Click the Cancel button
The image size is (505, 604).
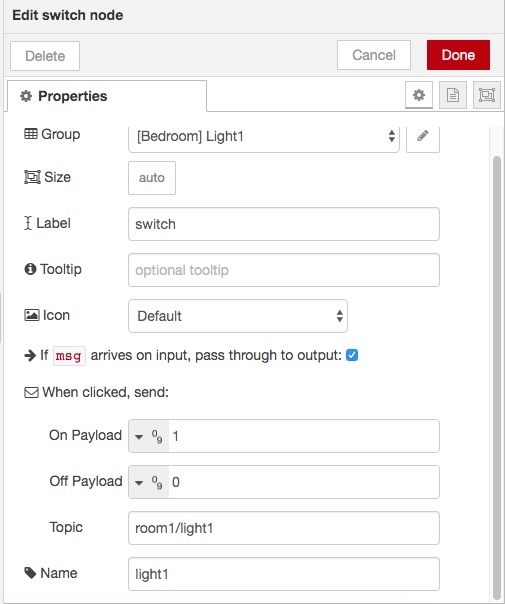pyautogui.click(x=374, y=55)
